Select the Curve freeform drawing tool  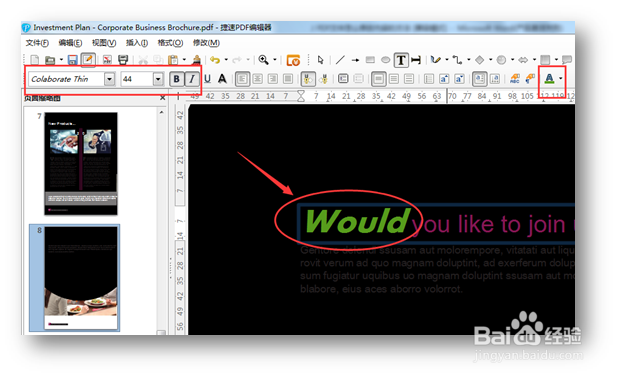pos(435,60)
